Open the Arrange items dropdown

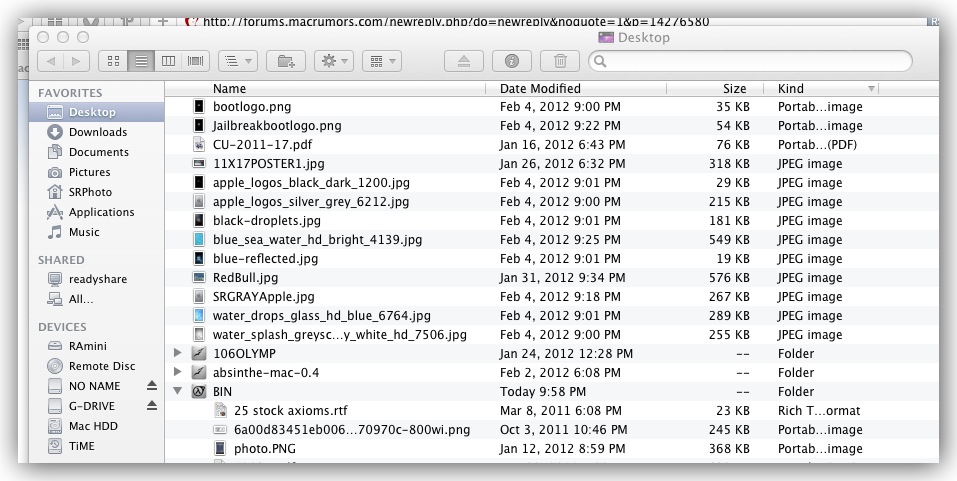point(238,61)
